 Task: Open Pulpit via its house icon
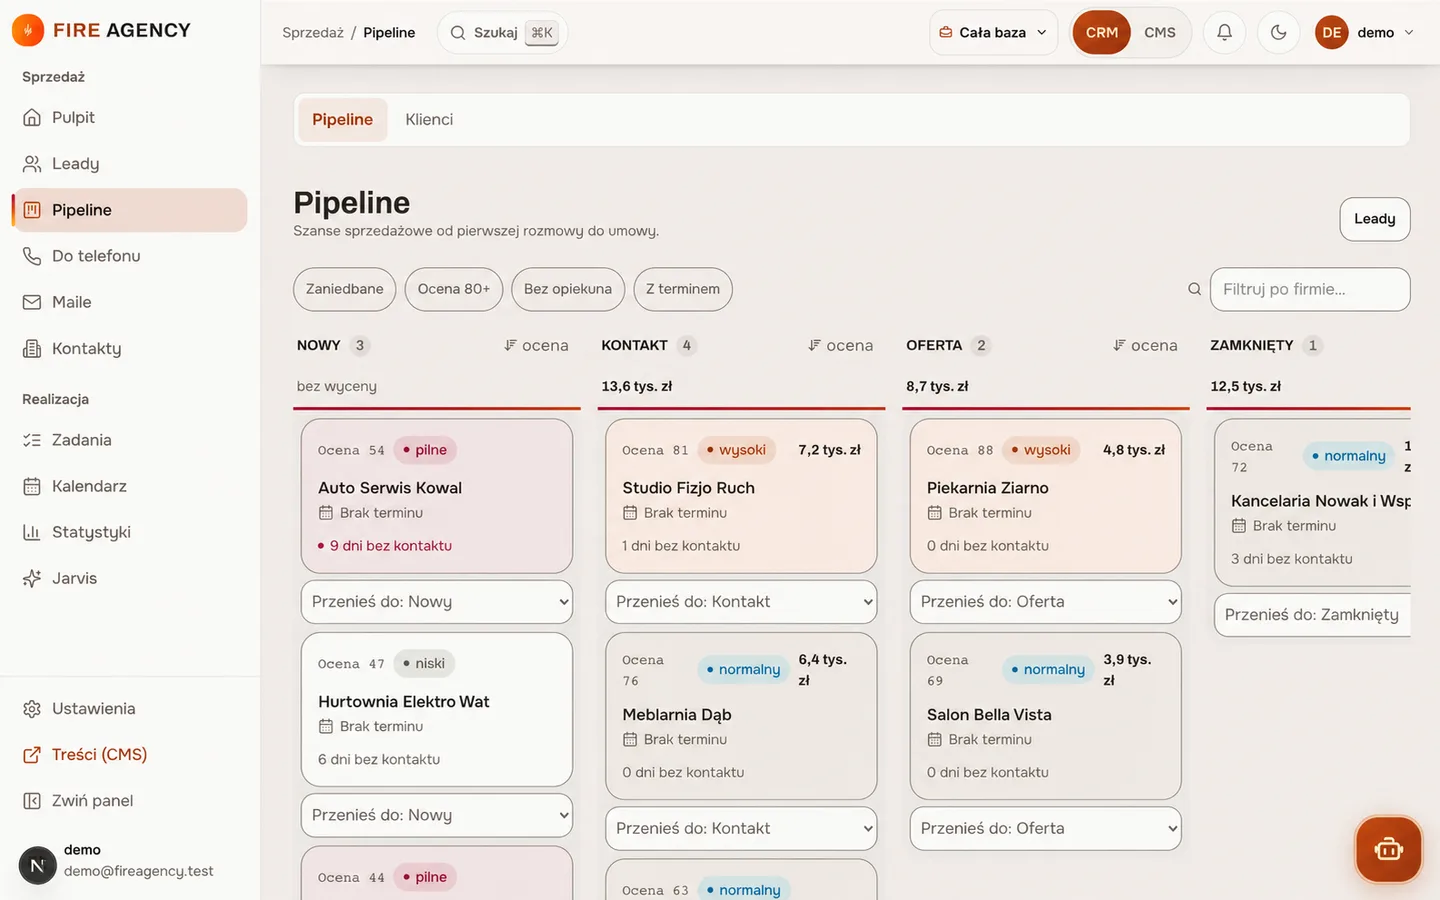[x=32, y=117]
